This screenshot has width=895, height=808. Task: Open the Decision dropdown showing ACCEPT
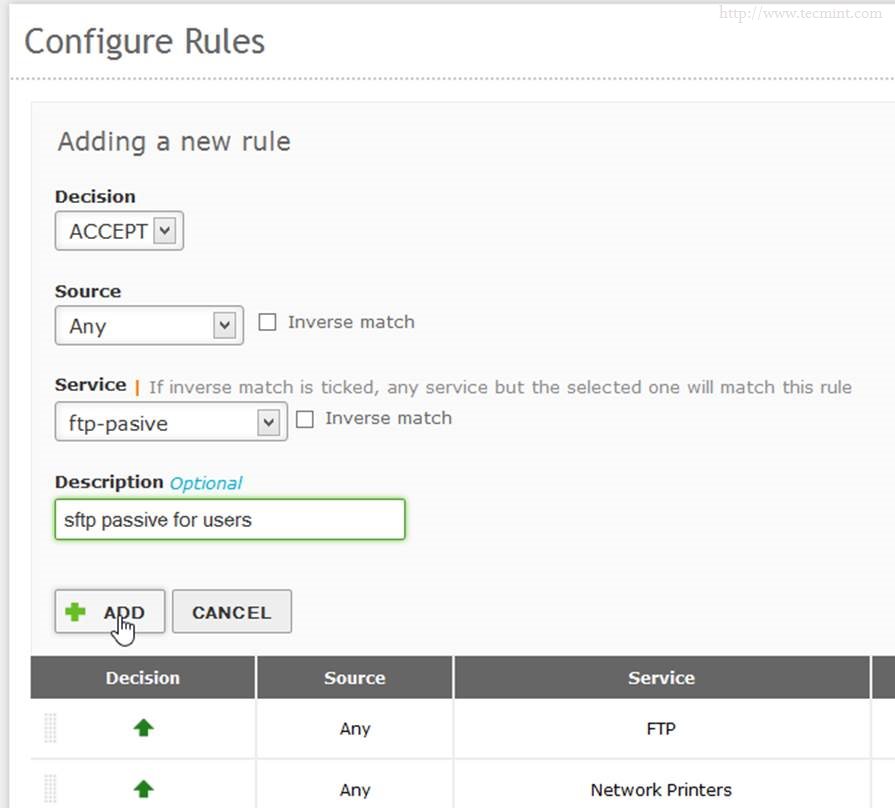(119, 231)
